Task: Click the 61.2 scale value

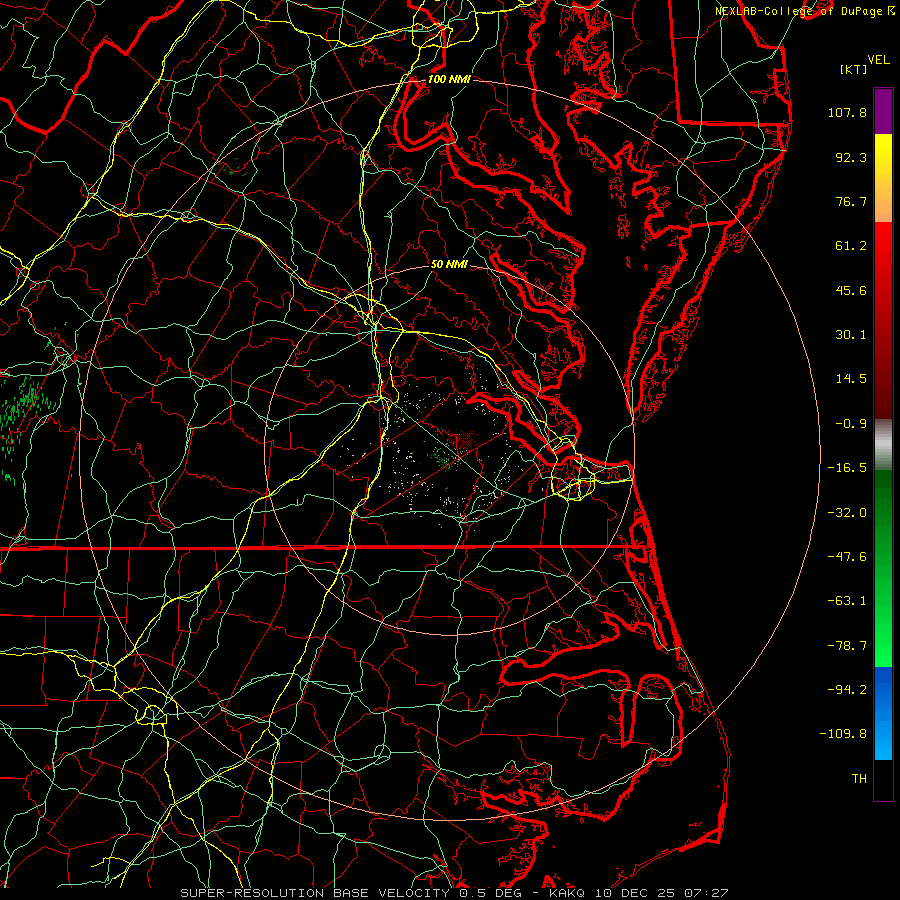Action: coord(851,246)
